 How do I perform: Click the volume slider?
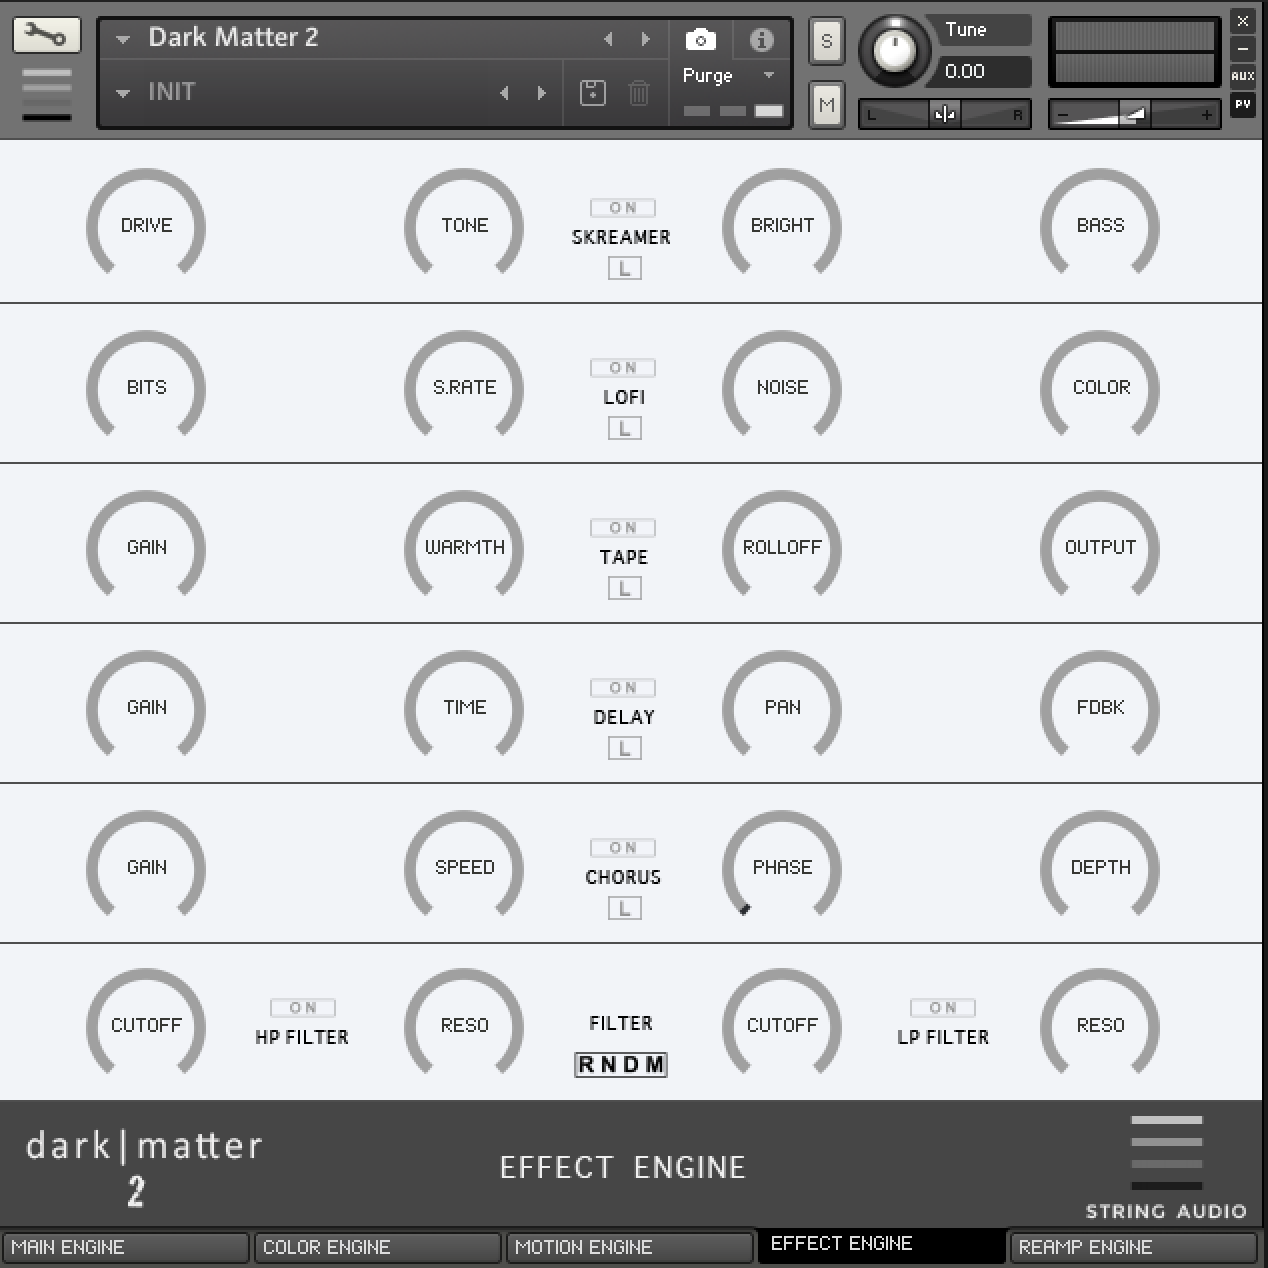pyautogui.click(x=1133, y=114)
